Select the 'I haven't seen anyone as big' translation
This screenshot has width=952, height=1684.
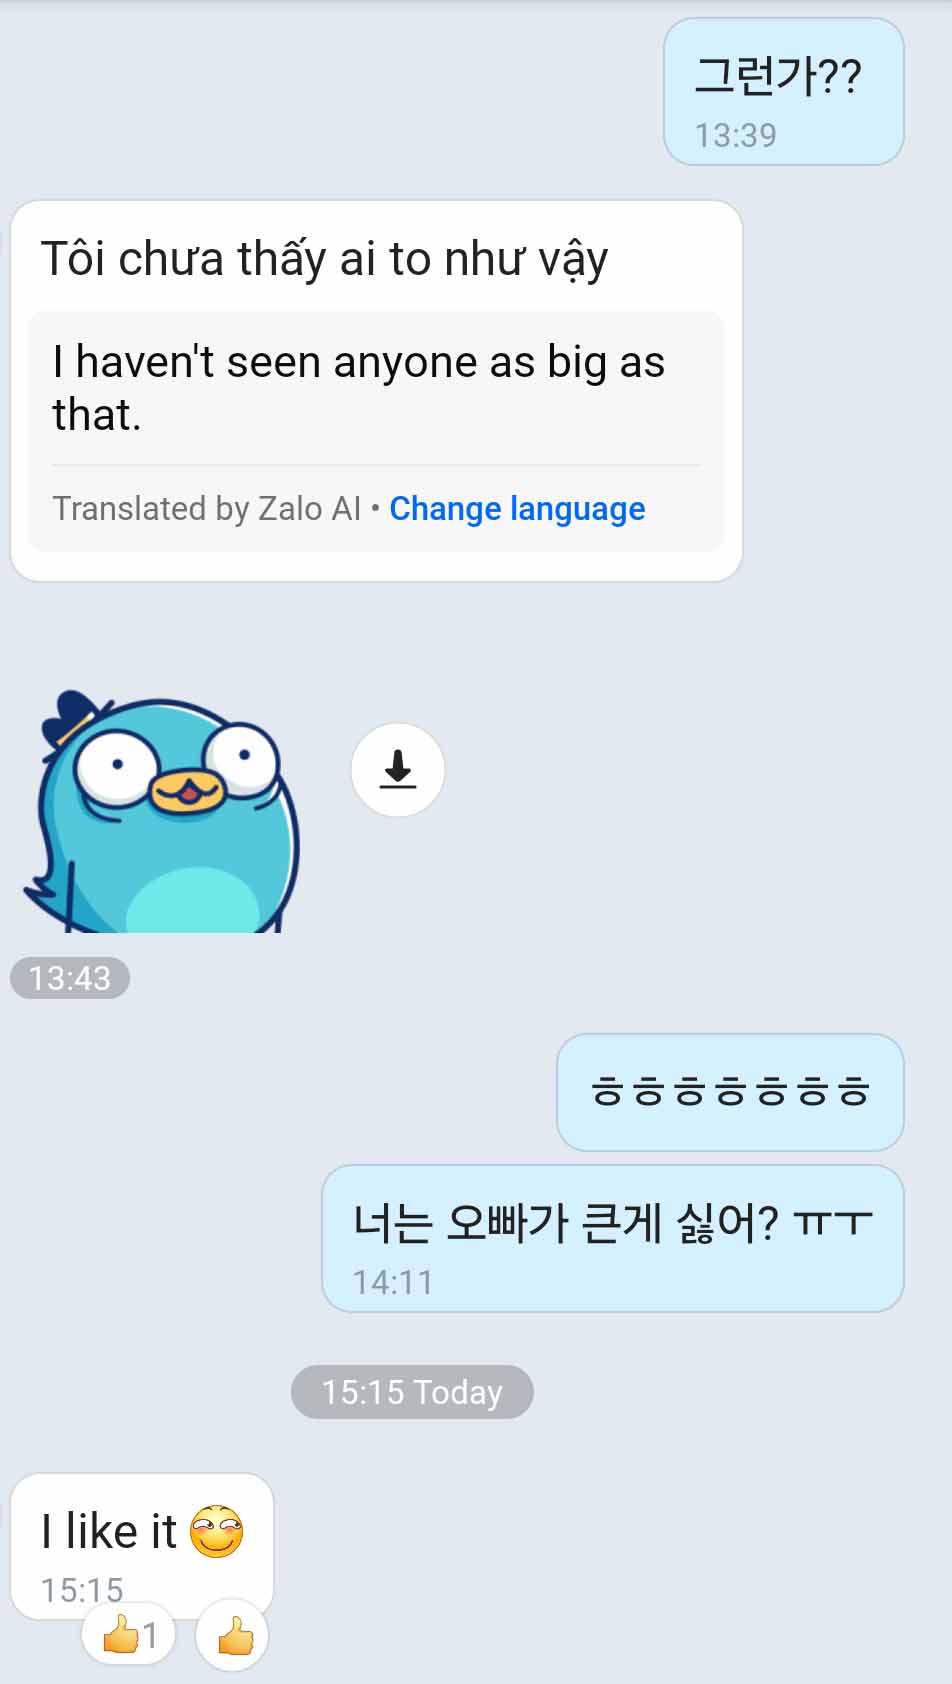(x=359, y=388)
